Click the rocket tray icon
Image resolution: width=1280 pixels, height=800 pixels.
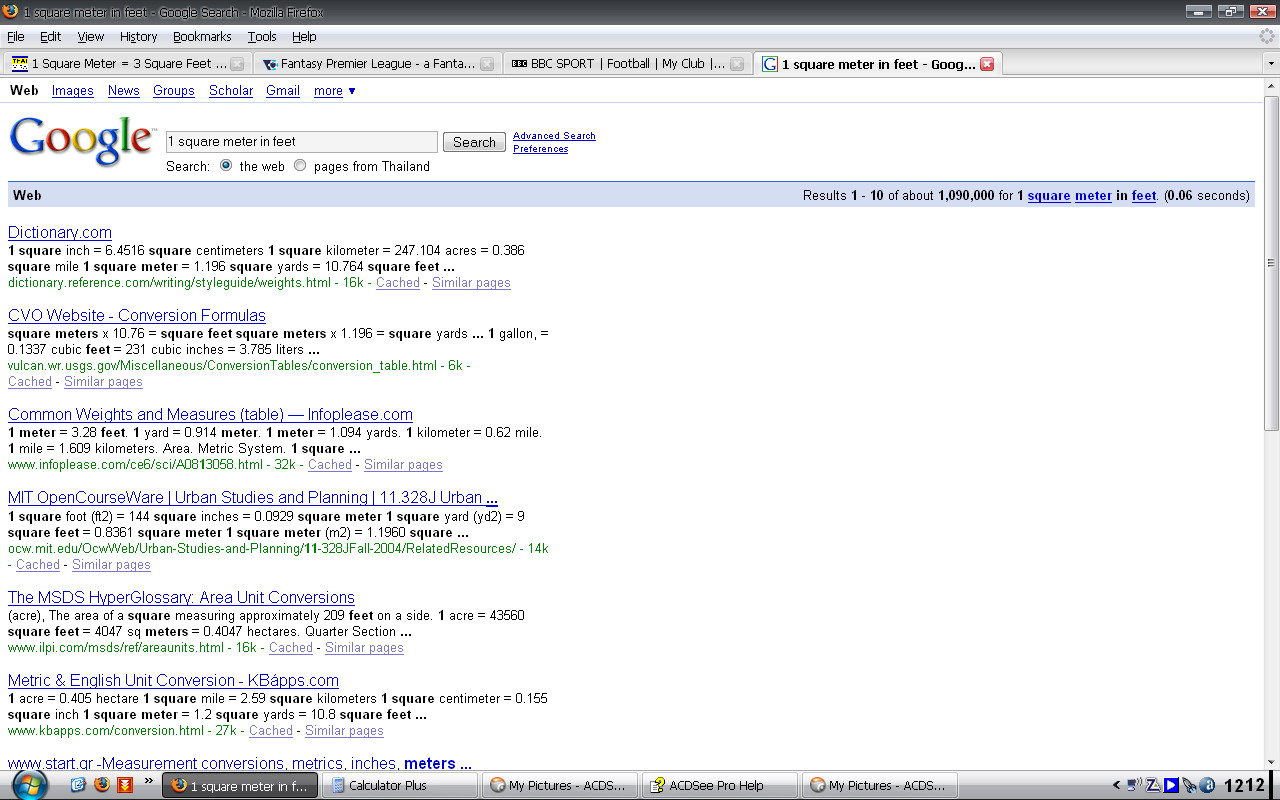point(1189,785)
